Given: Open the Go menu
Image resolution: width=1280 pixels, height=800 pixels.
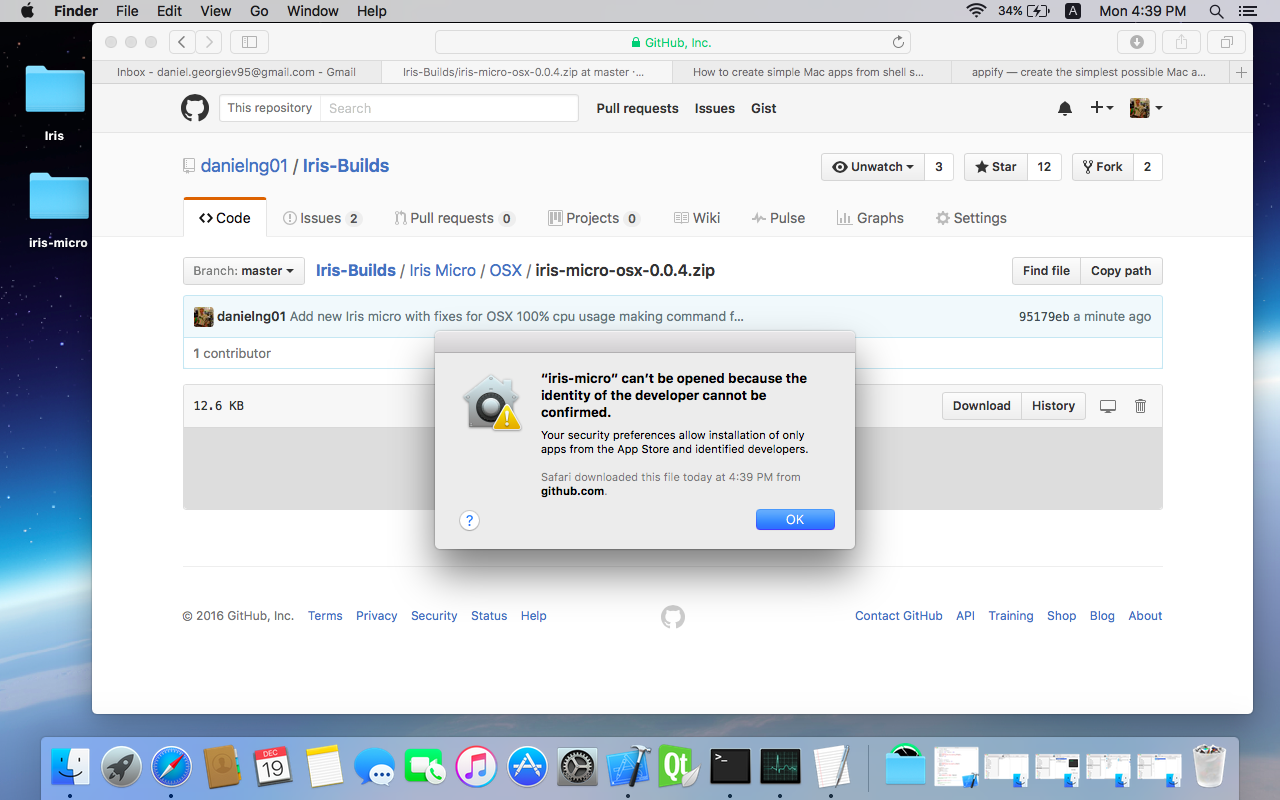Looking at the screenshot, I should pos(259,11).
